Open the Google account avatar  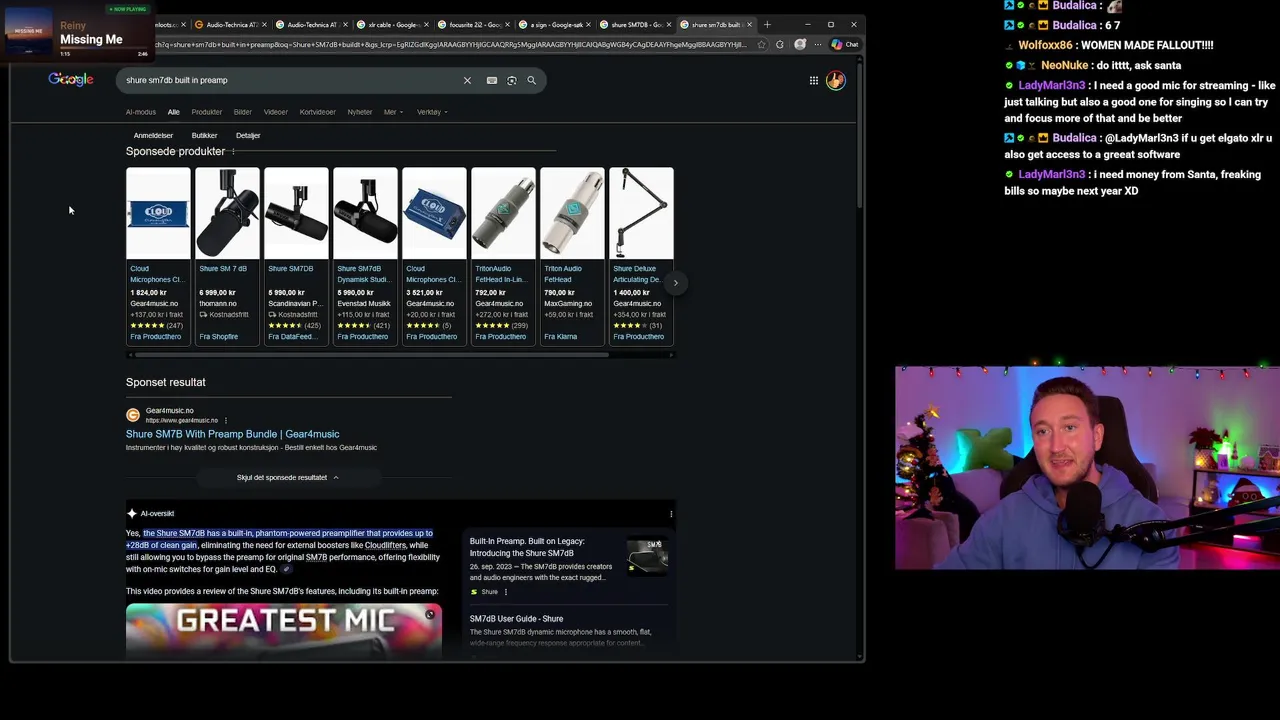click(x=836, y=80)
